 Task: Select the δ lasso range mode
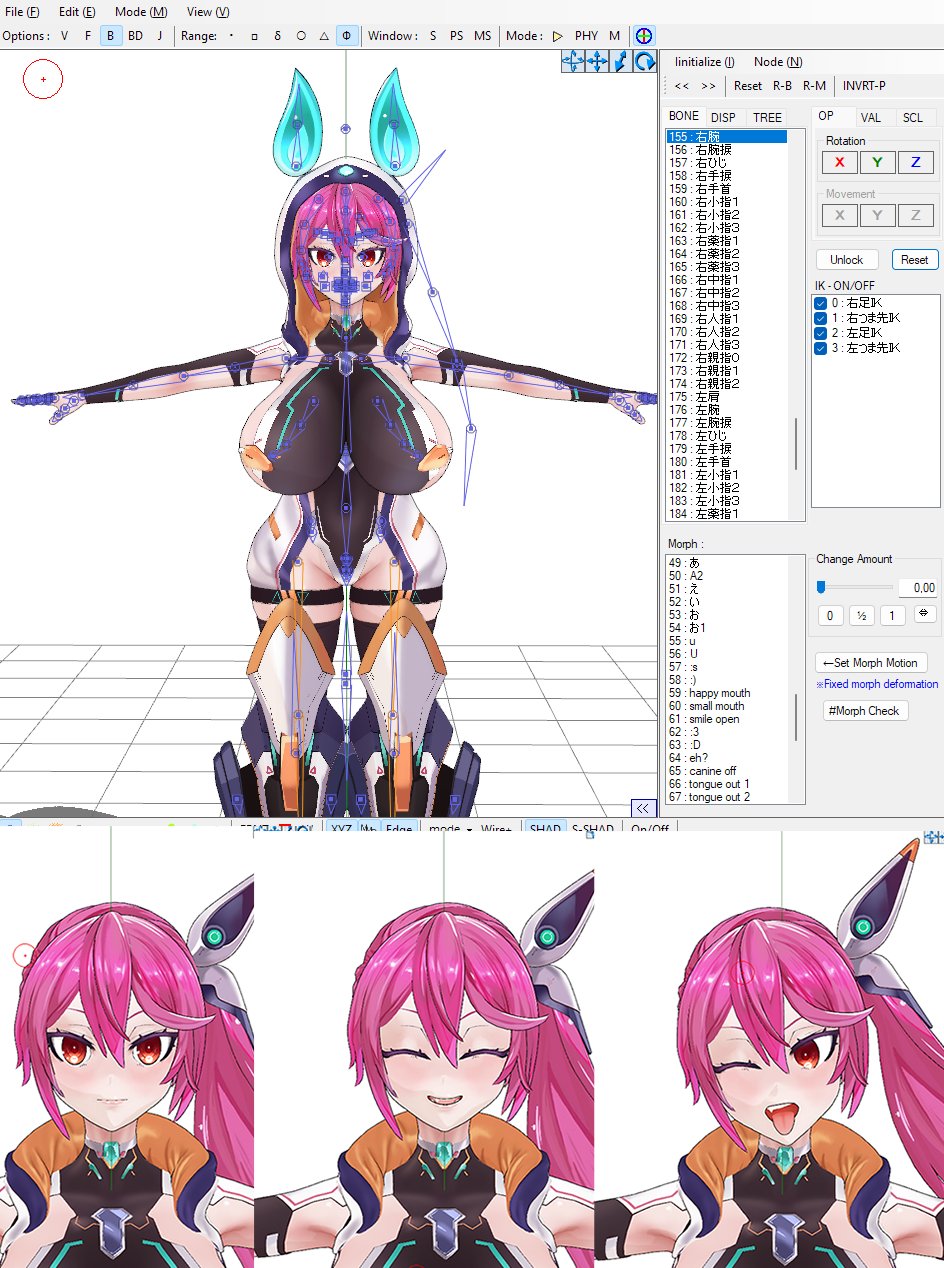[x=277, y=35]
